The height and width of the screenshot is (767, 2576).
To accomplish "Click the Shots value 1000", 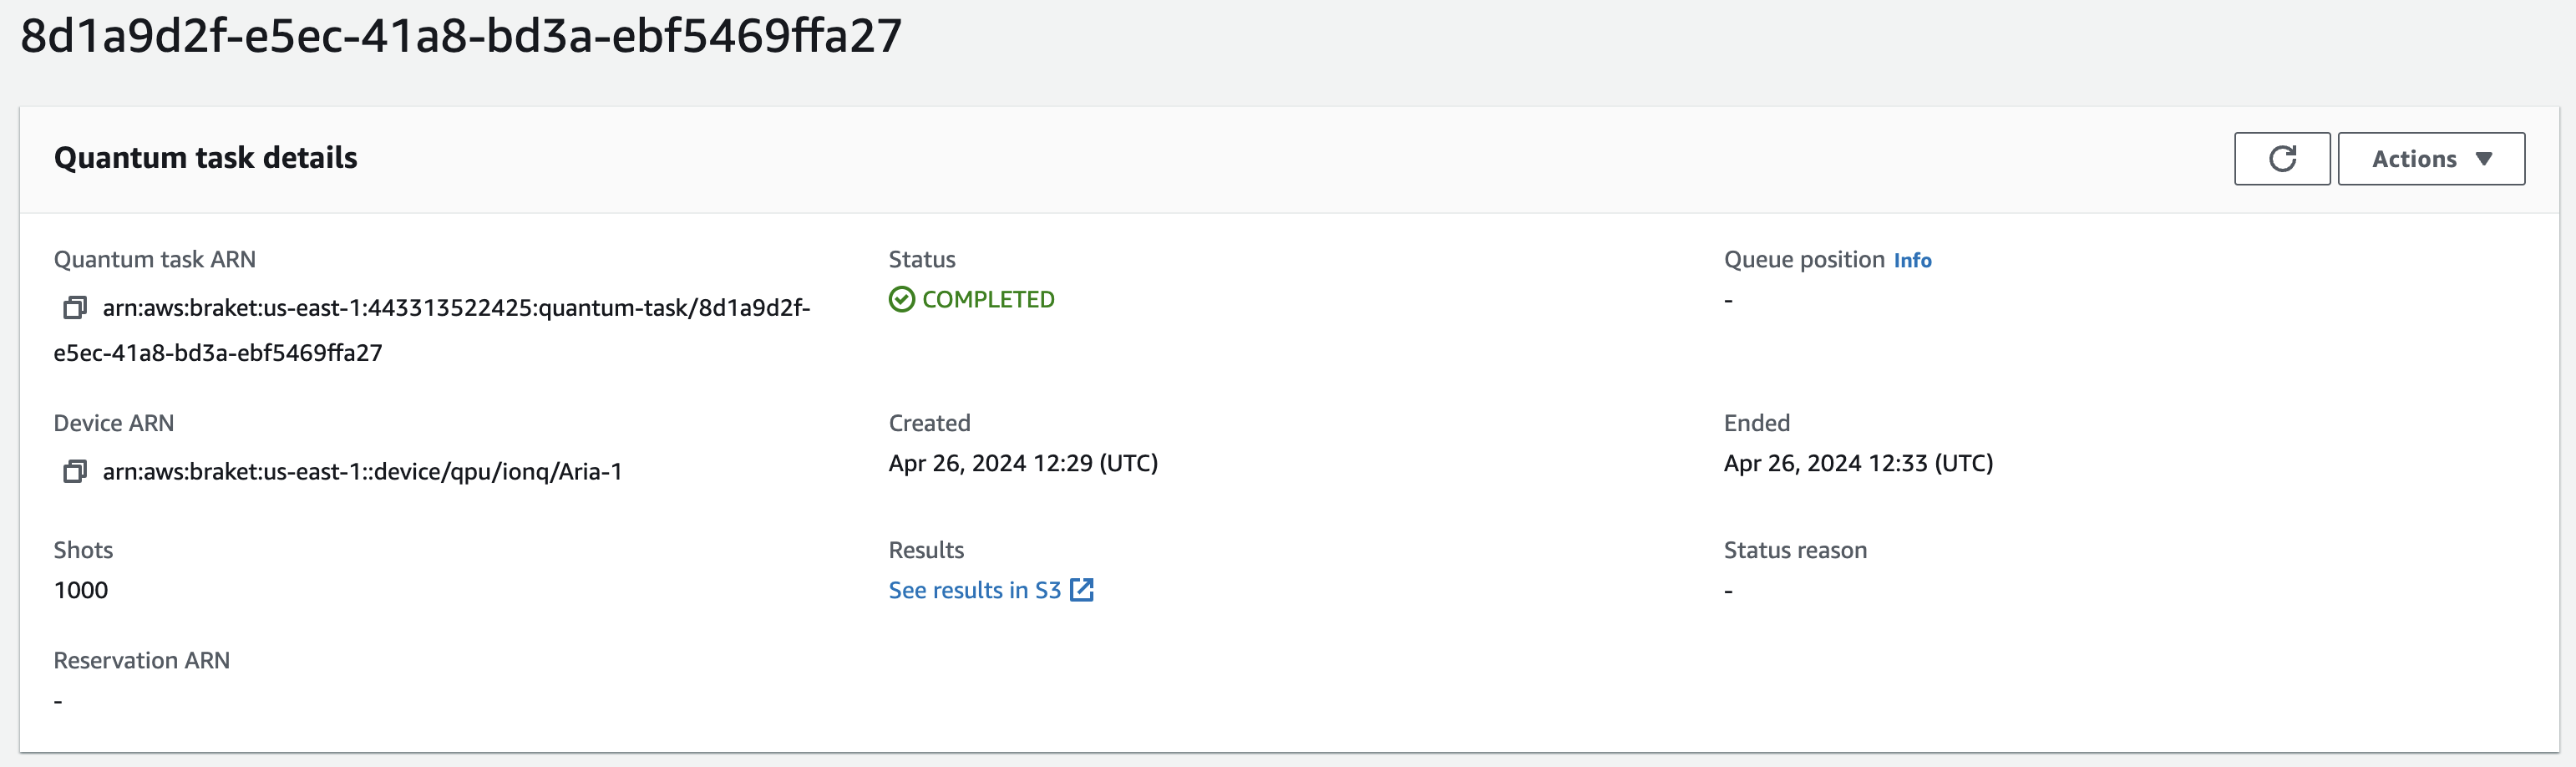I will 81,590.
